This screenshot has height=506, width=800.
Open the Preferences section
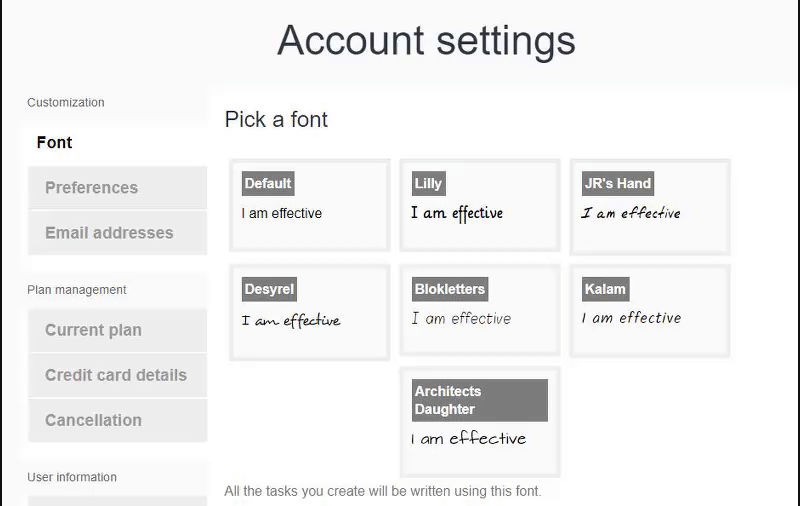click(118, 188)
